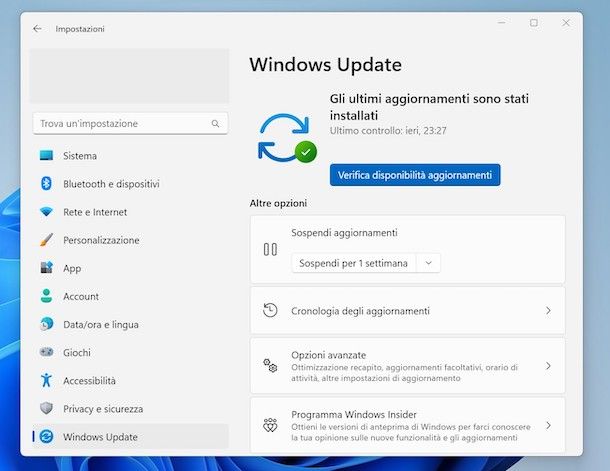The height and width of the screenshot is (471, 610).
Task: Click the user profile placeholder area
Action: [130, 76]
